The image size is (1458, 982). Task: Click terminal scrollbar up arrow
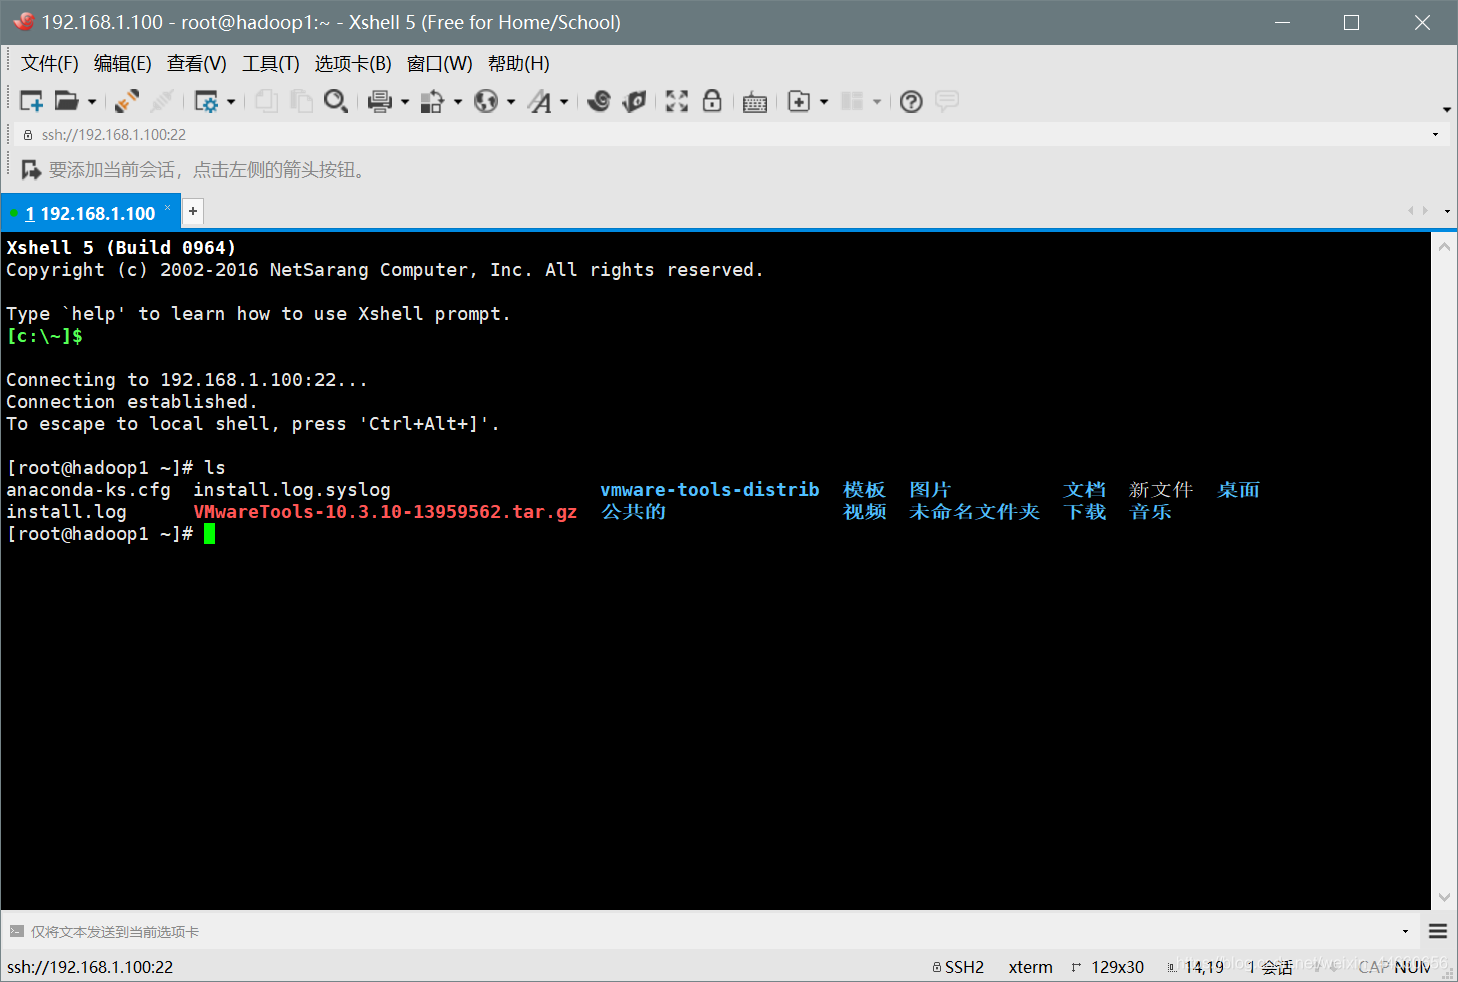1444,246
